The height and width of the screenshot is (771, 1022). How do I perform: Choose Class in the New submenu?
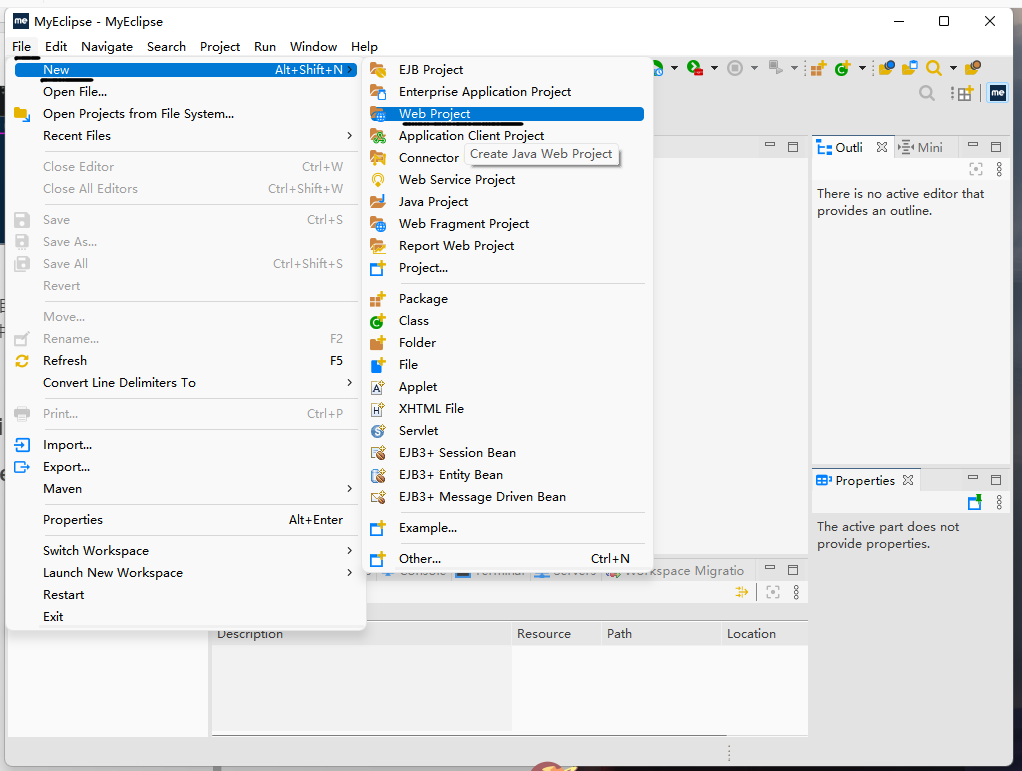tap(506, 321)
